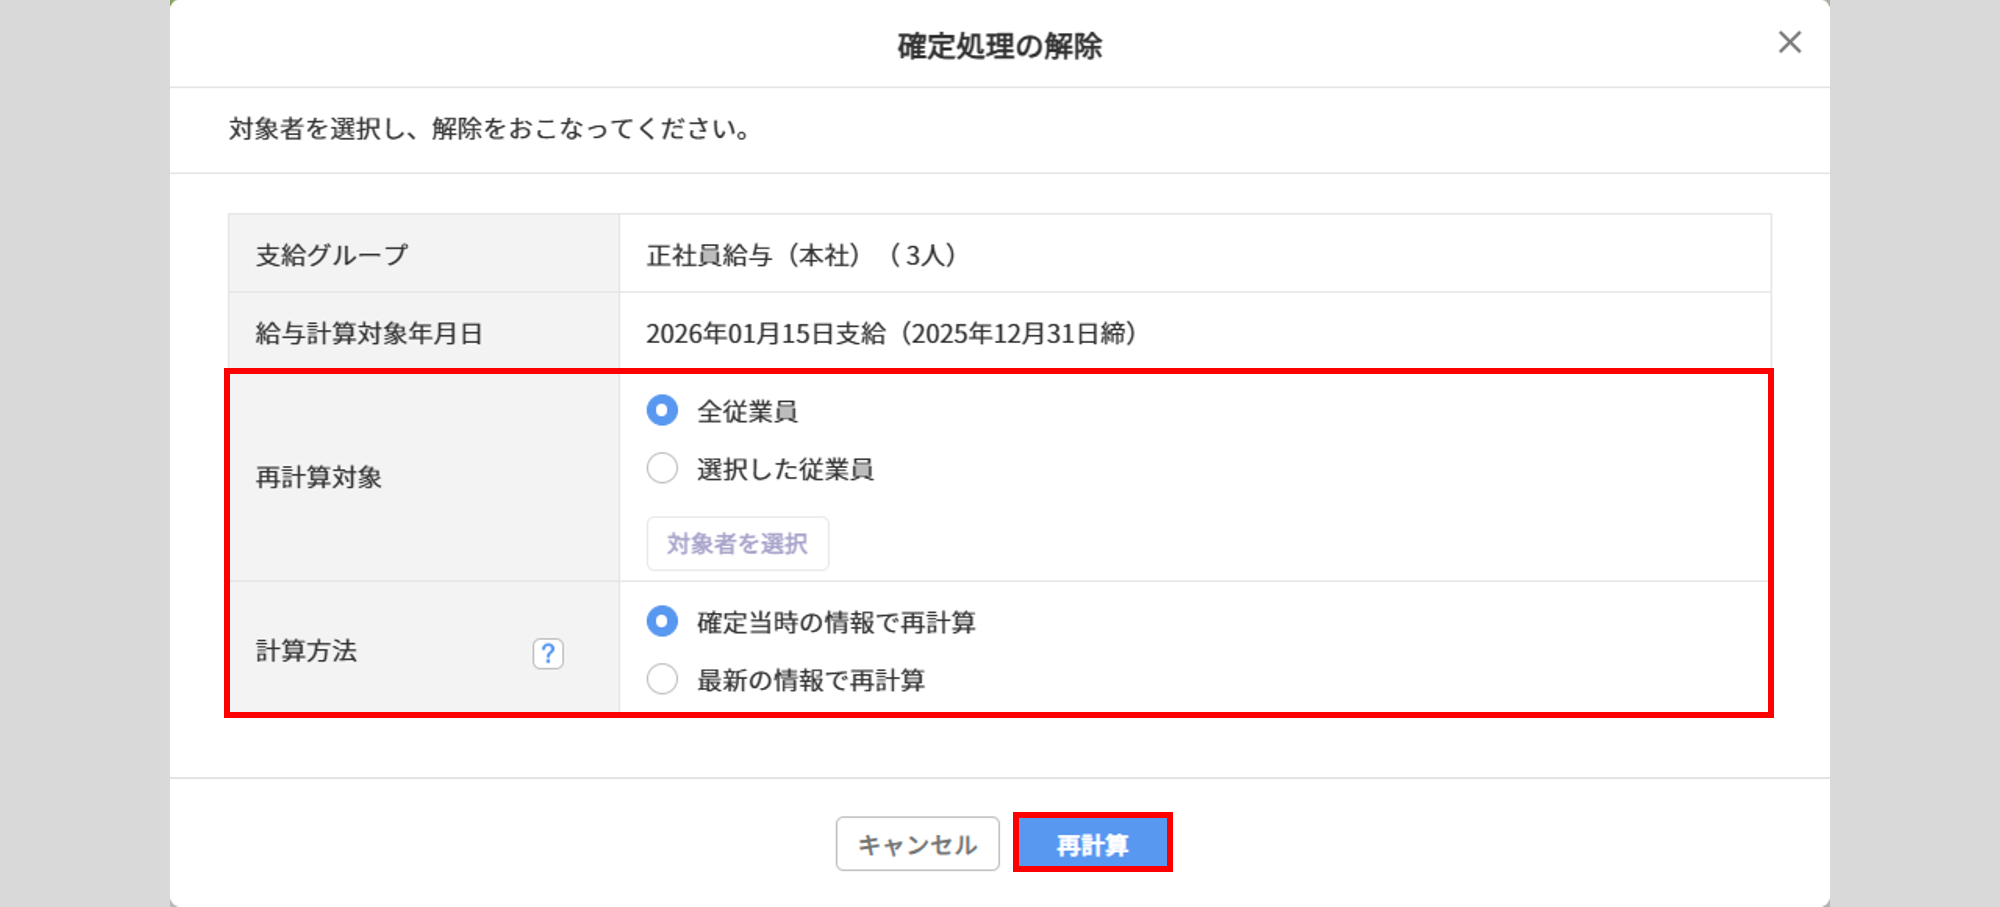Choose the 選択した従業員 radio option
This screenshot has width=2000, height=907.
[662, 468]
